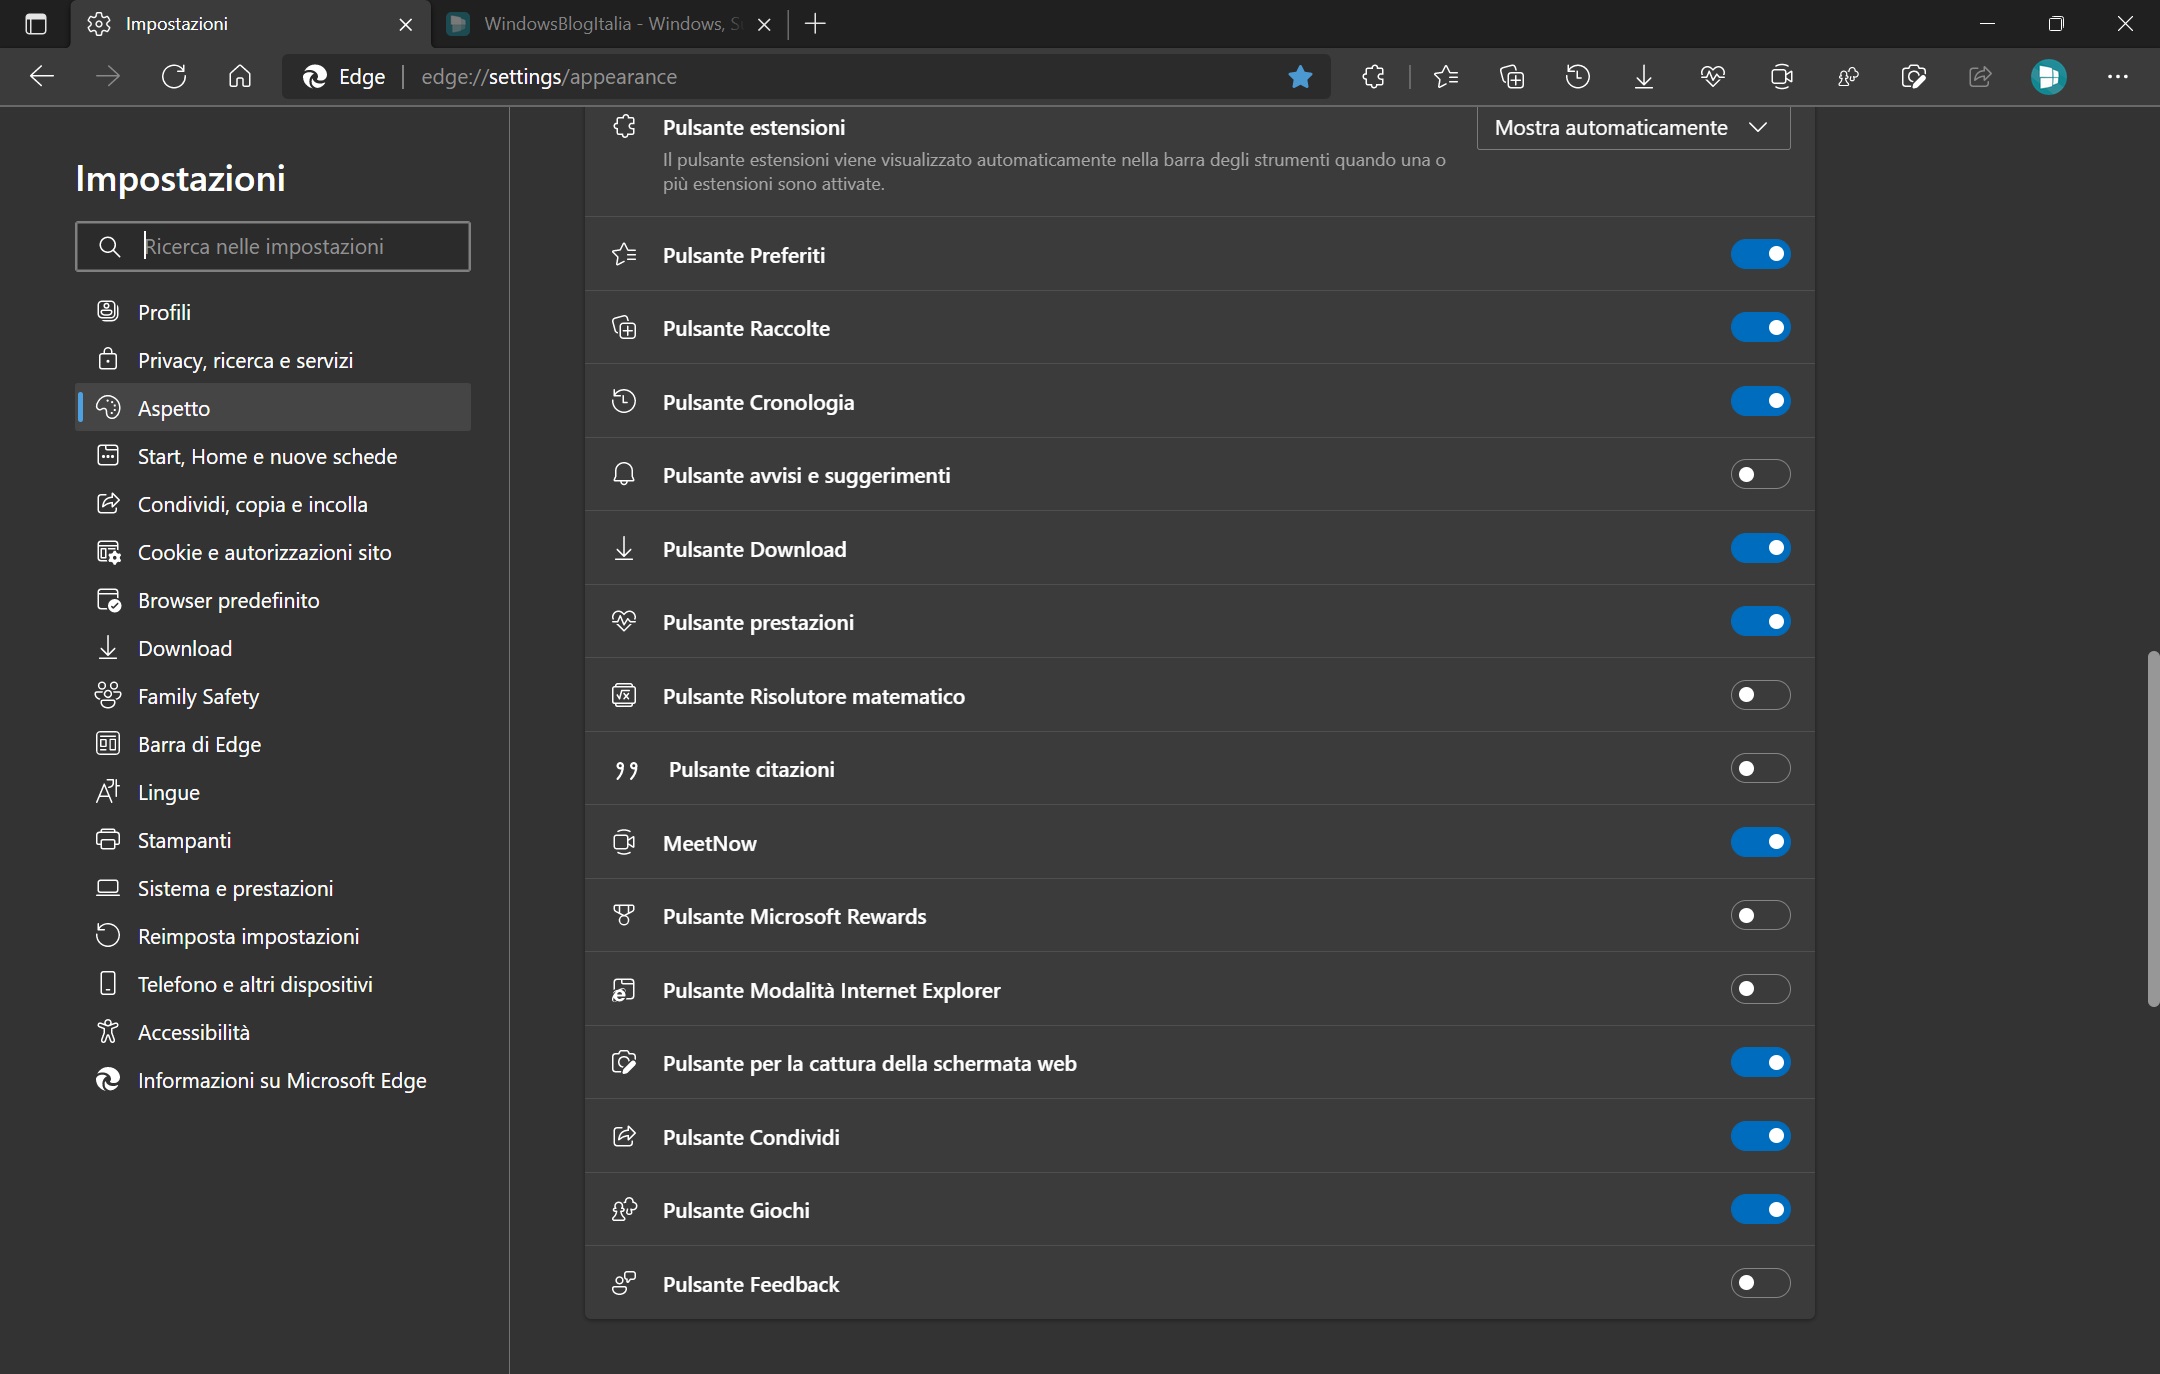2160x1374 pixels.
Task: Enable Pulsante Feedback toggle
Action: click(x=1760, y=1283)
